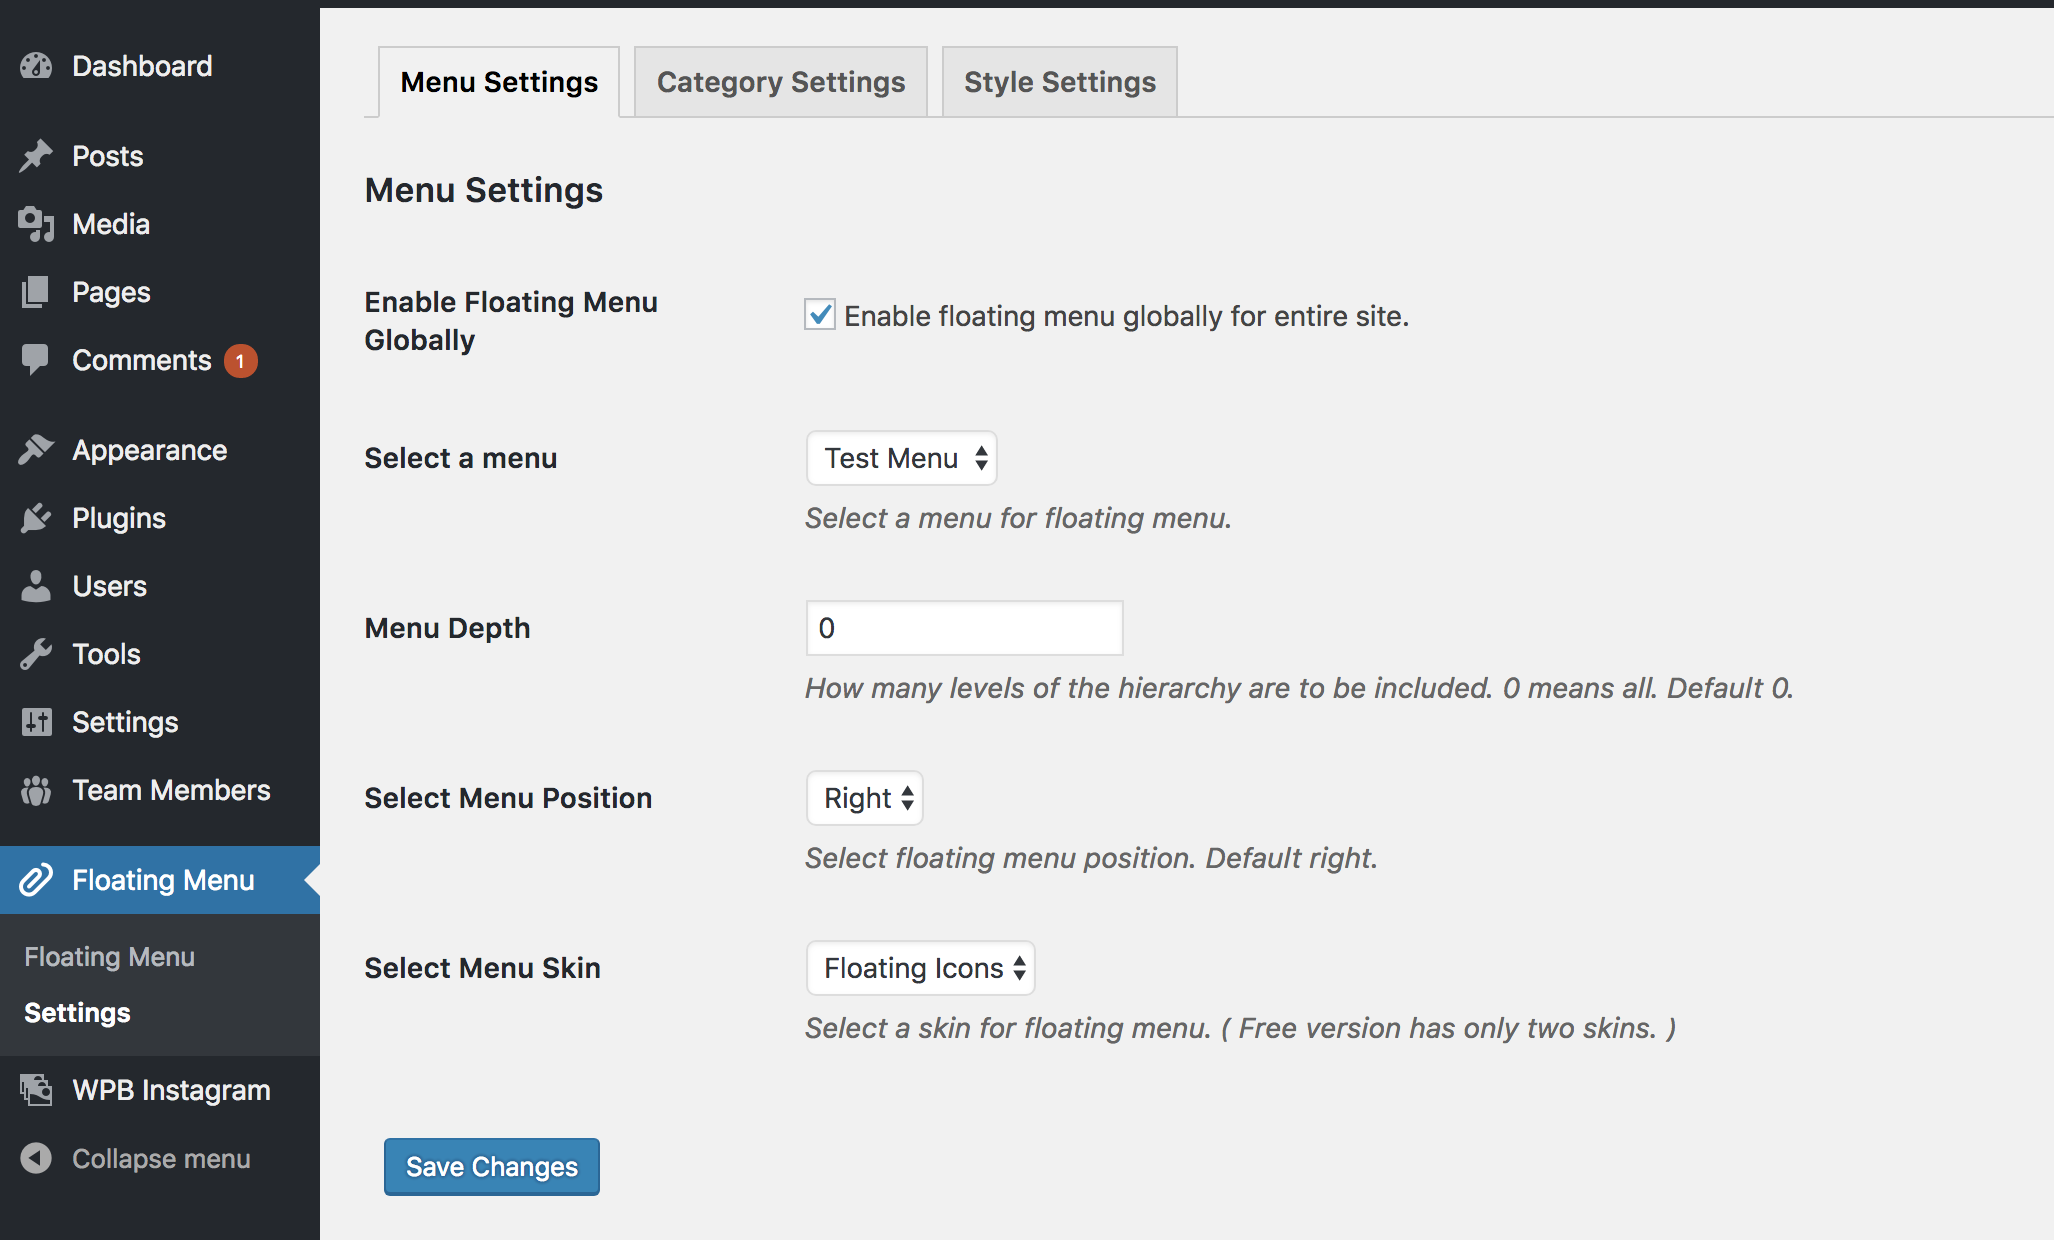
Task: Open Appearance menu item
Action: [x=160, y=450]
